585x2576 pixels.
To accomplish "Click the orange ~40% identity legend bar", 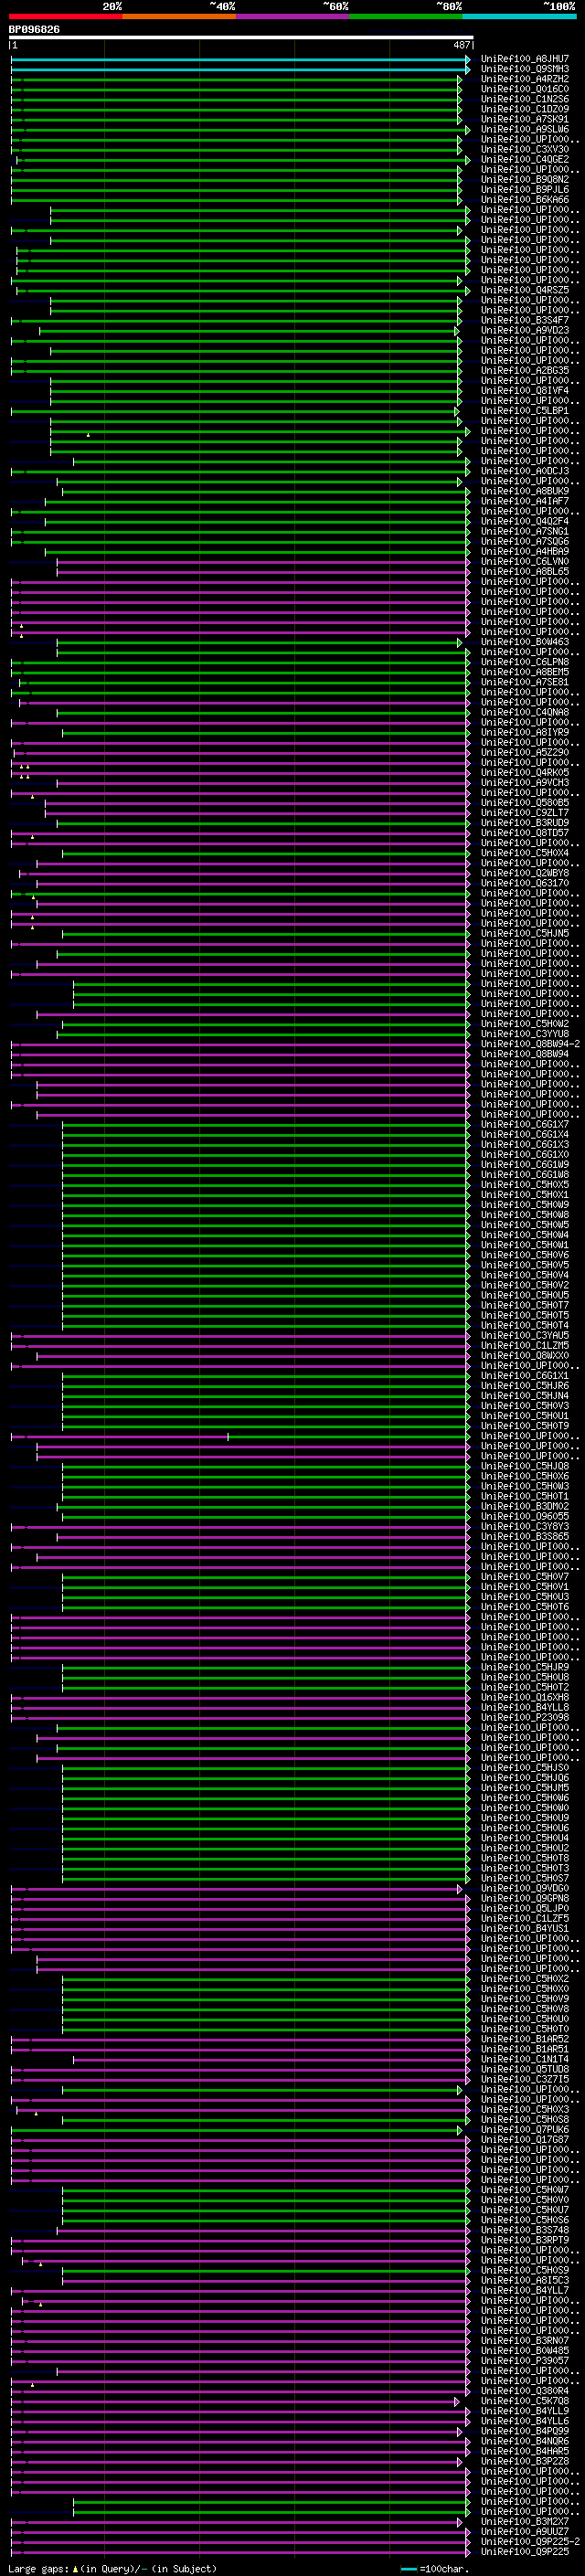I will (179, 17).
